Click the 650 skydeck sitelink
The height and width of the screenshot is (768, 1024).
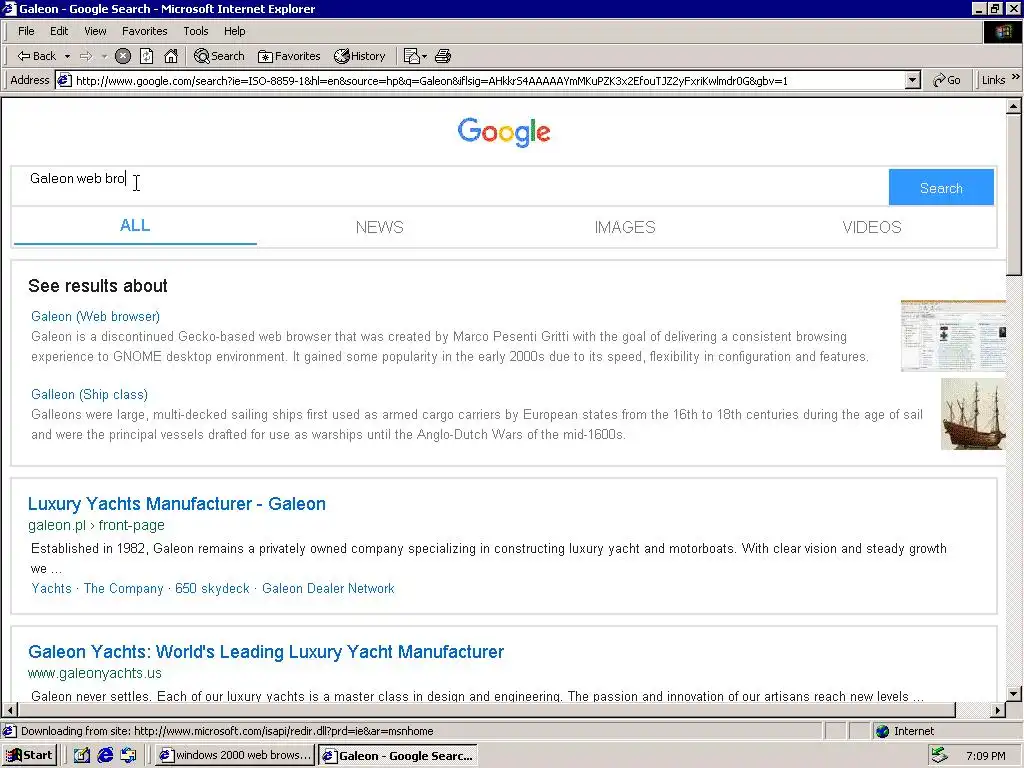212,588
